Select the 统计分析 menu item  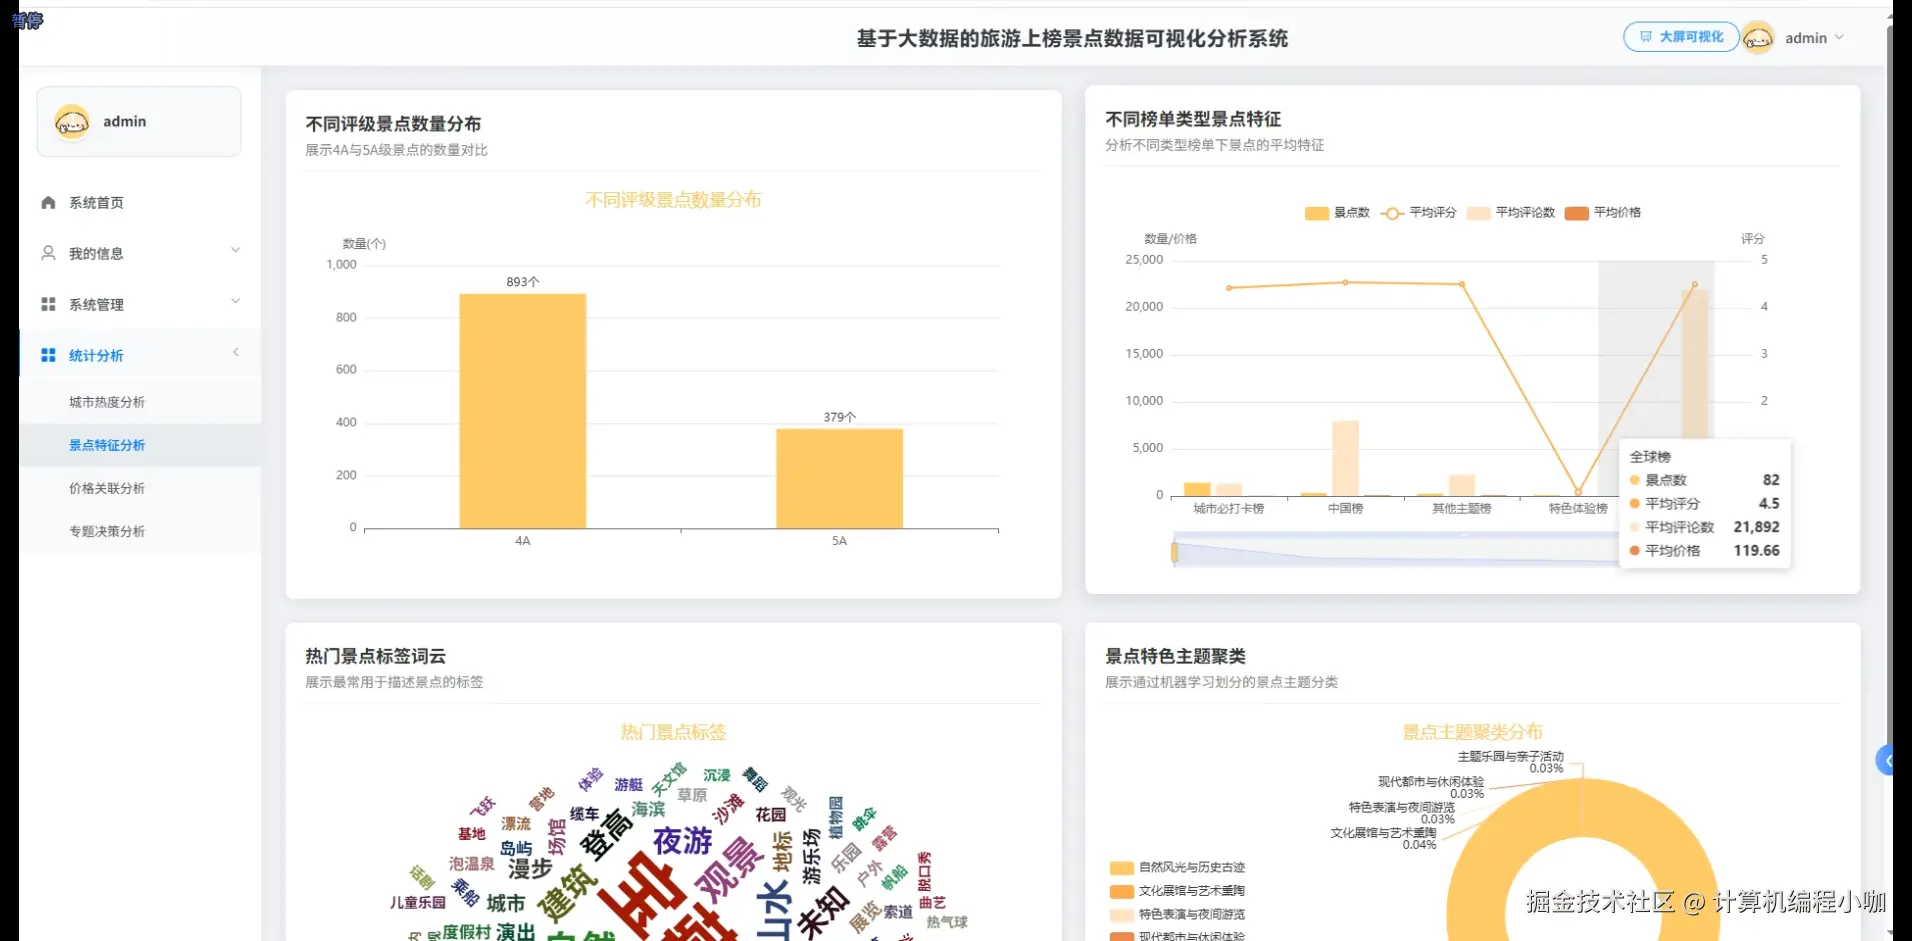(140, 355)
